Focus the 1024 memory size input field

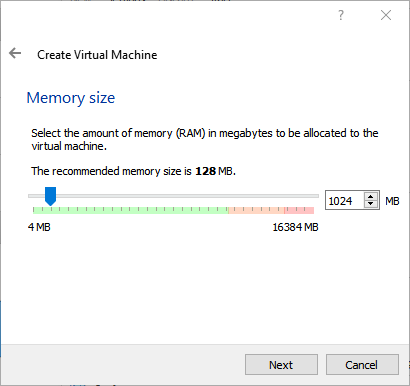(345, 201)
